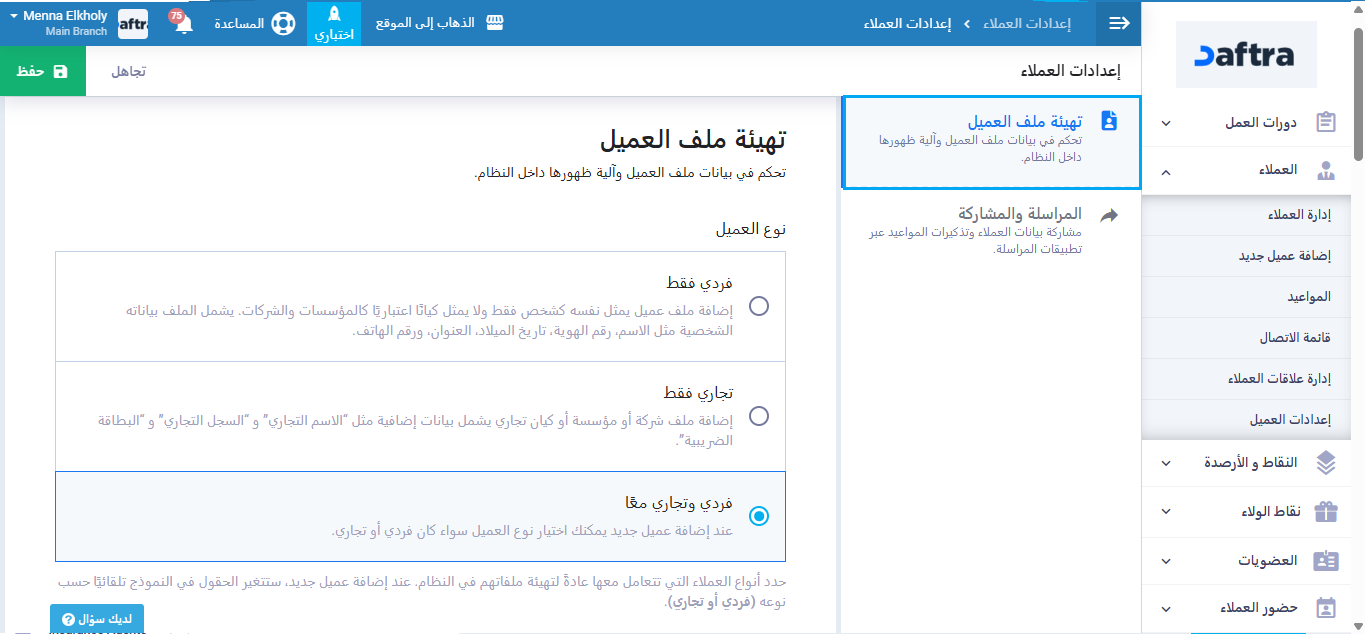Click the Daftra logo in sidebar

pyautogui.click(x=1244, y=56)
